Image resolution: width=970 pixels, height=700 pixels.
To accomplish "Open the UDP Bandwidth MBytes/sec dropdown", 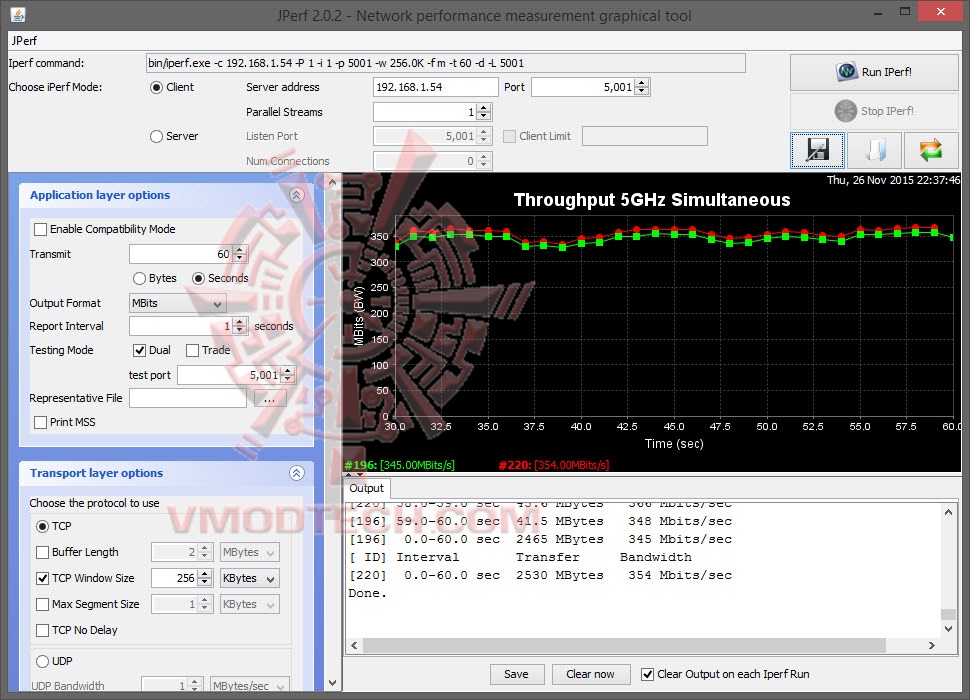I will point(249,685).
